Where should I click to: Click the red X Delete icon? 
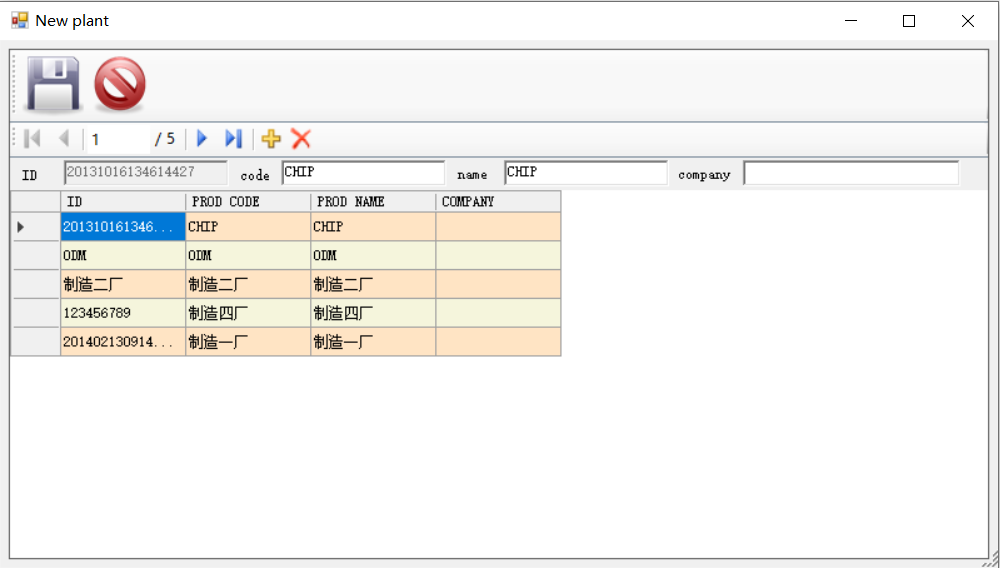[x=301, y=139]
